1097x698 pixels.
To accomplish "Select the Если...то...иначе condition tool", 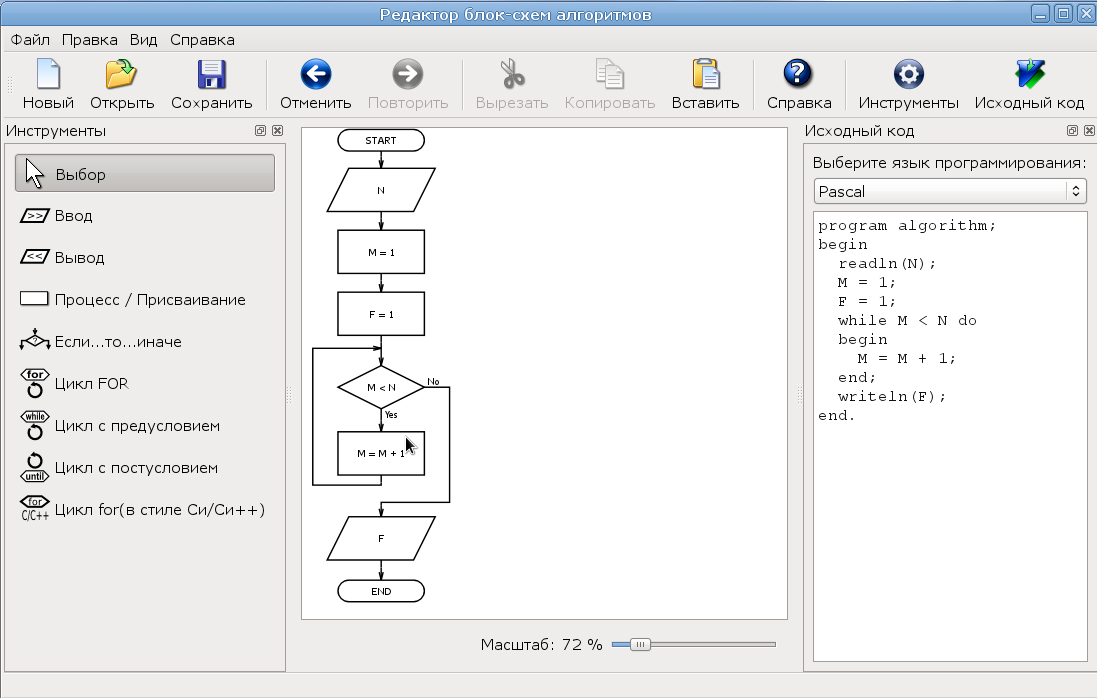I will click(117, 342).
